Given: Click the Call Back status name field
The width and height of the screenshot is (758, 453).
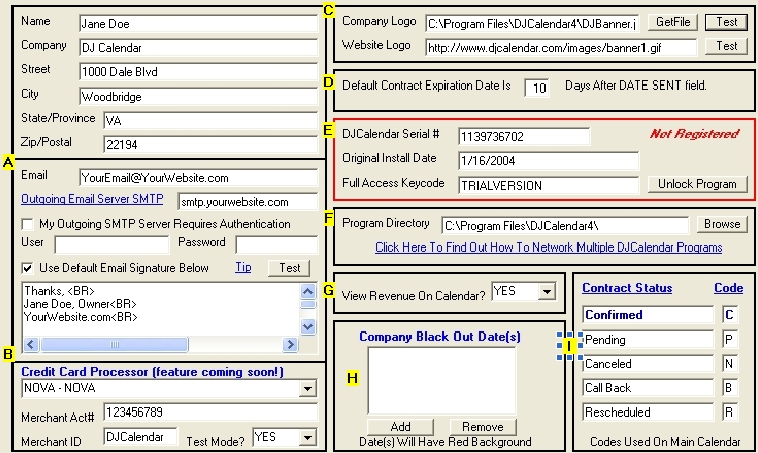Looking at the screenshot, I should point(648,388).
